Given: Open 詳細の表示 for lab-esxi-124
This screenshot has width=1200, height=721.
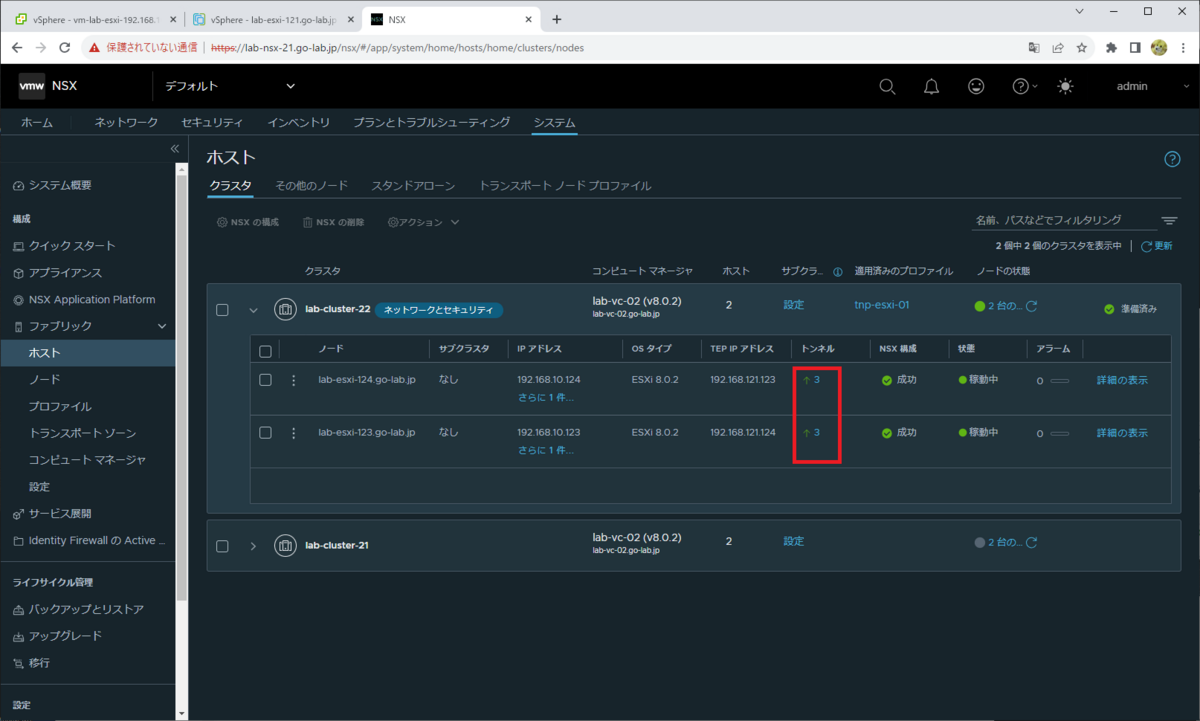Looking at the screenshot, I should [1122, 380].
